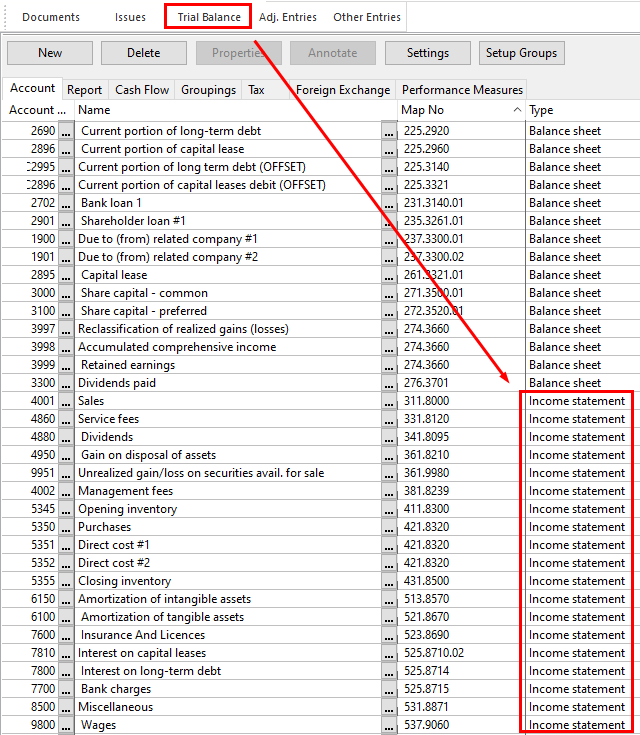Viewport: 640px width, 735px height.
Task: Open map number picker for Service fees
Action: click(389, 419)
